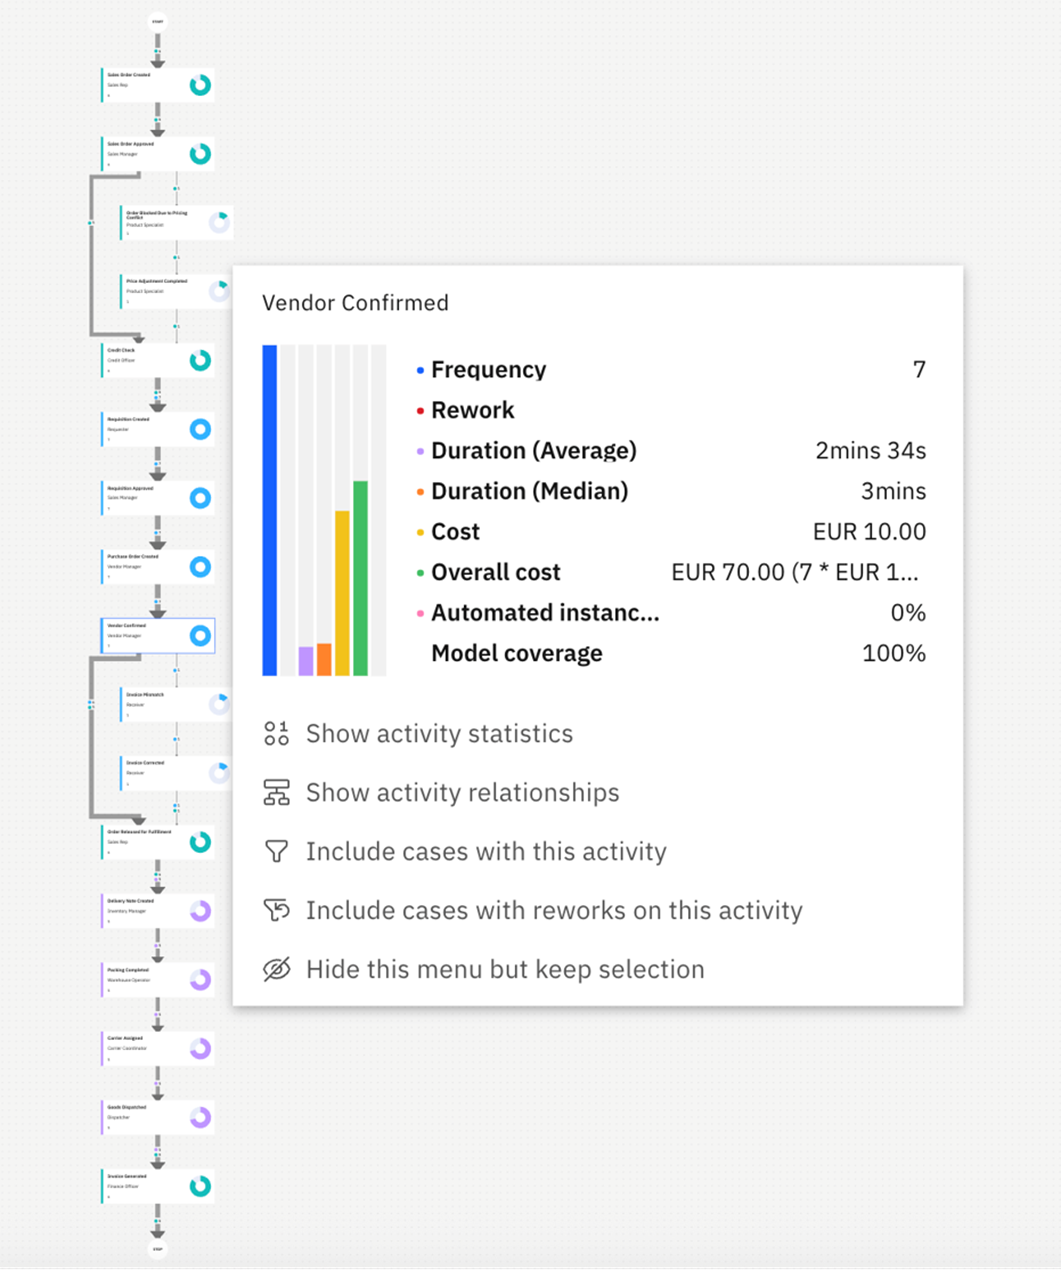Click the green Overall cost bar

tap(360, 578)
